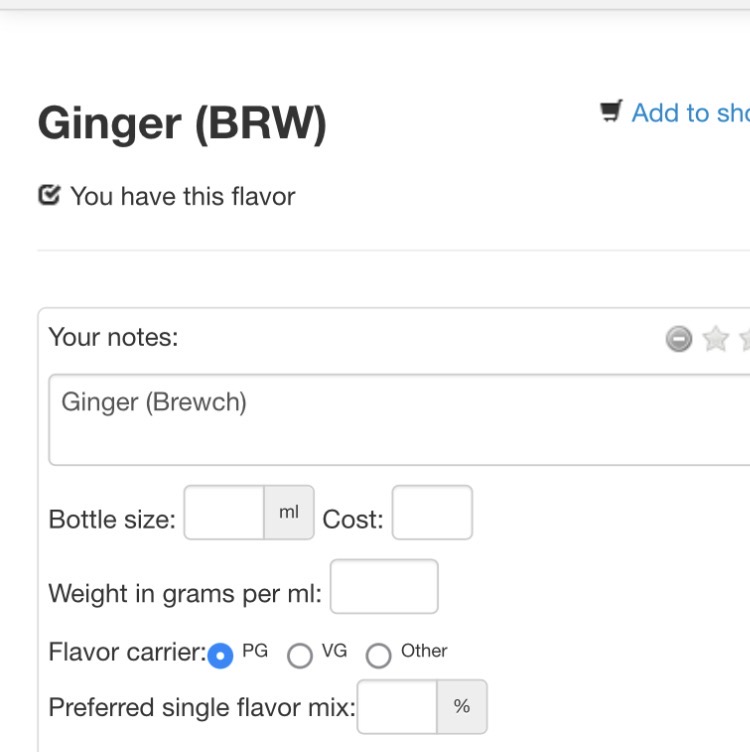Click the shopping cart icon
This screenshot has width=750, height=752.
point(611,112)
